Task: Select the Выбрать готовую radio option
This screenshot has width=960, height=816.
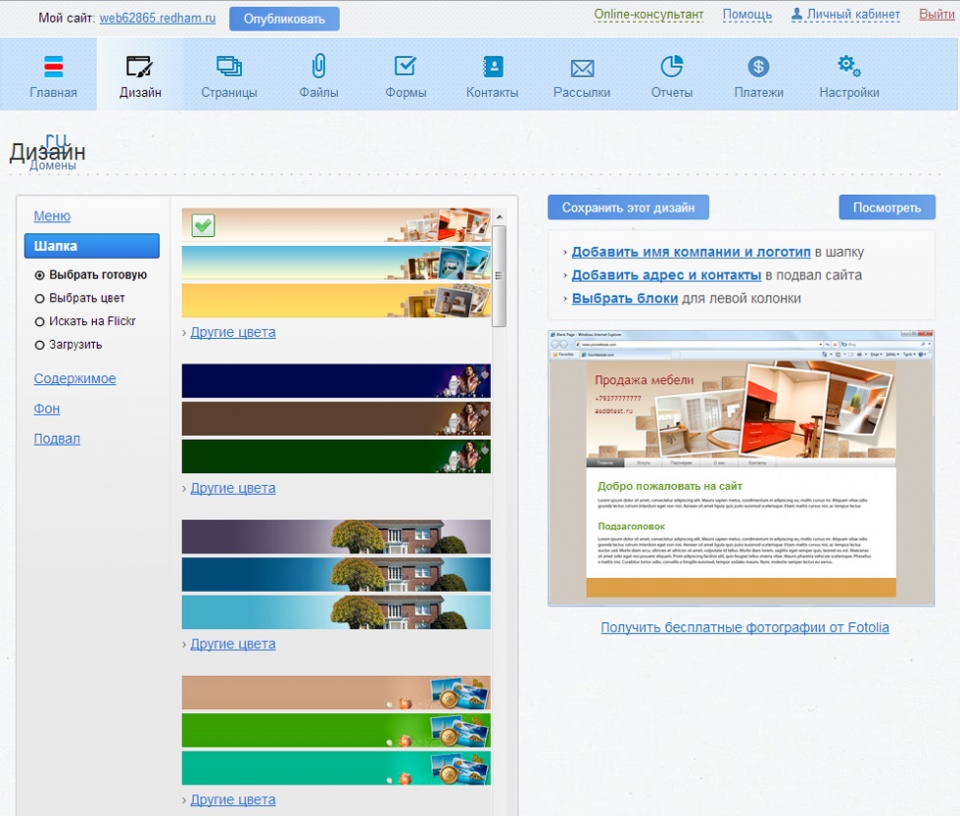Action: 40,275
